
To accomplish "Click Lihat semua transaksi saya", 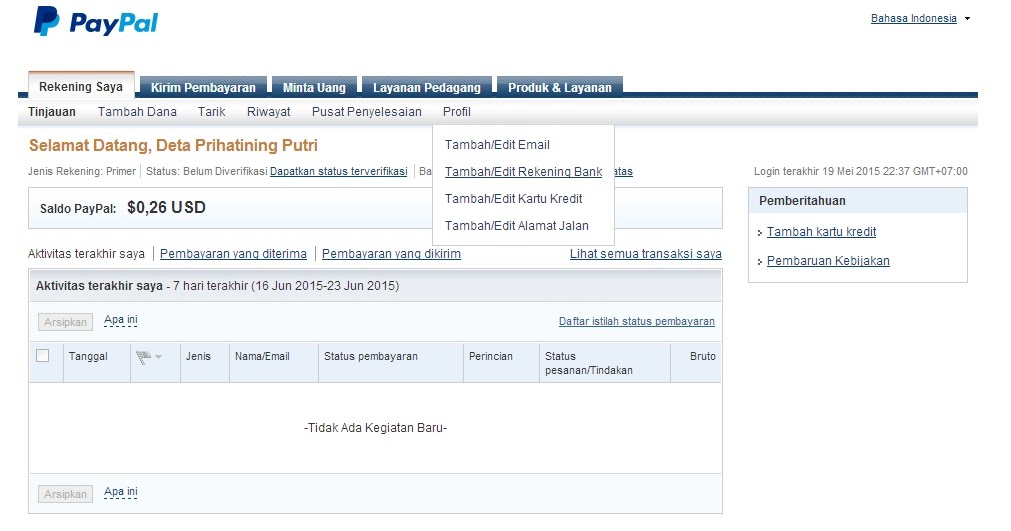I will point(645,253).
